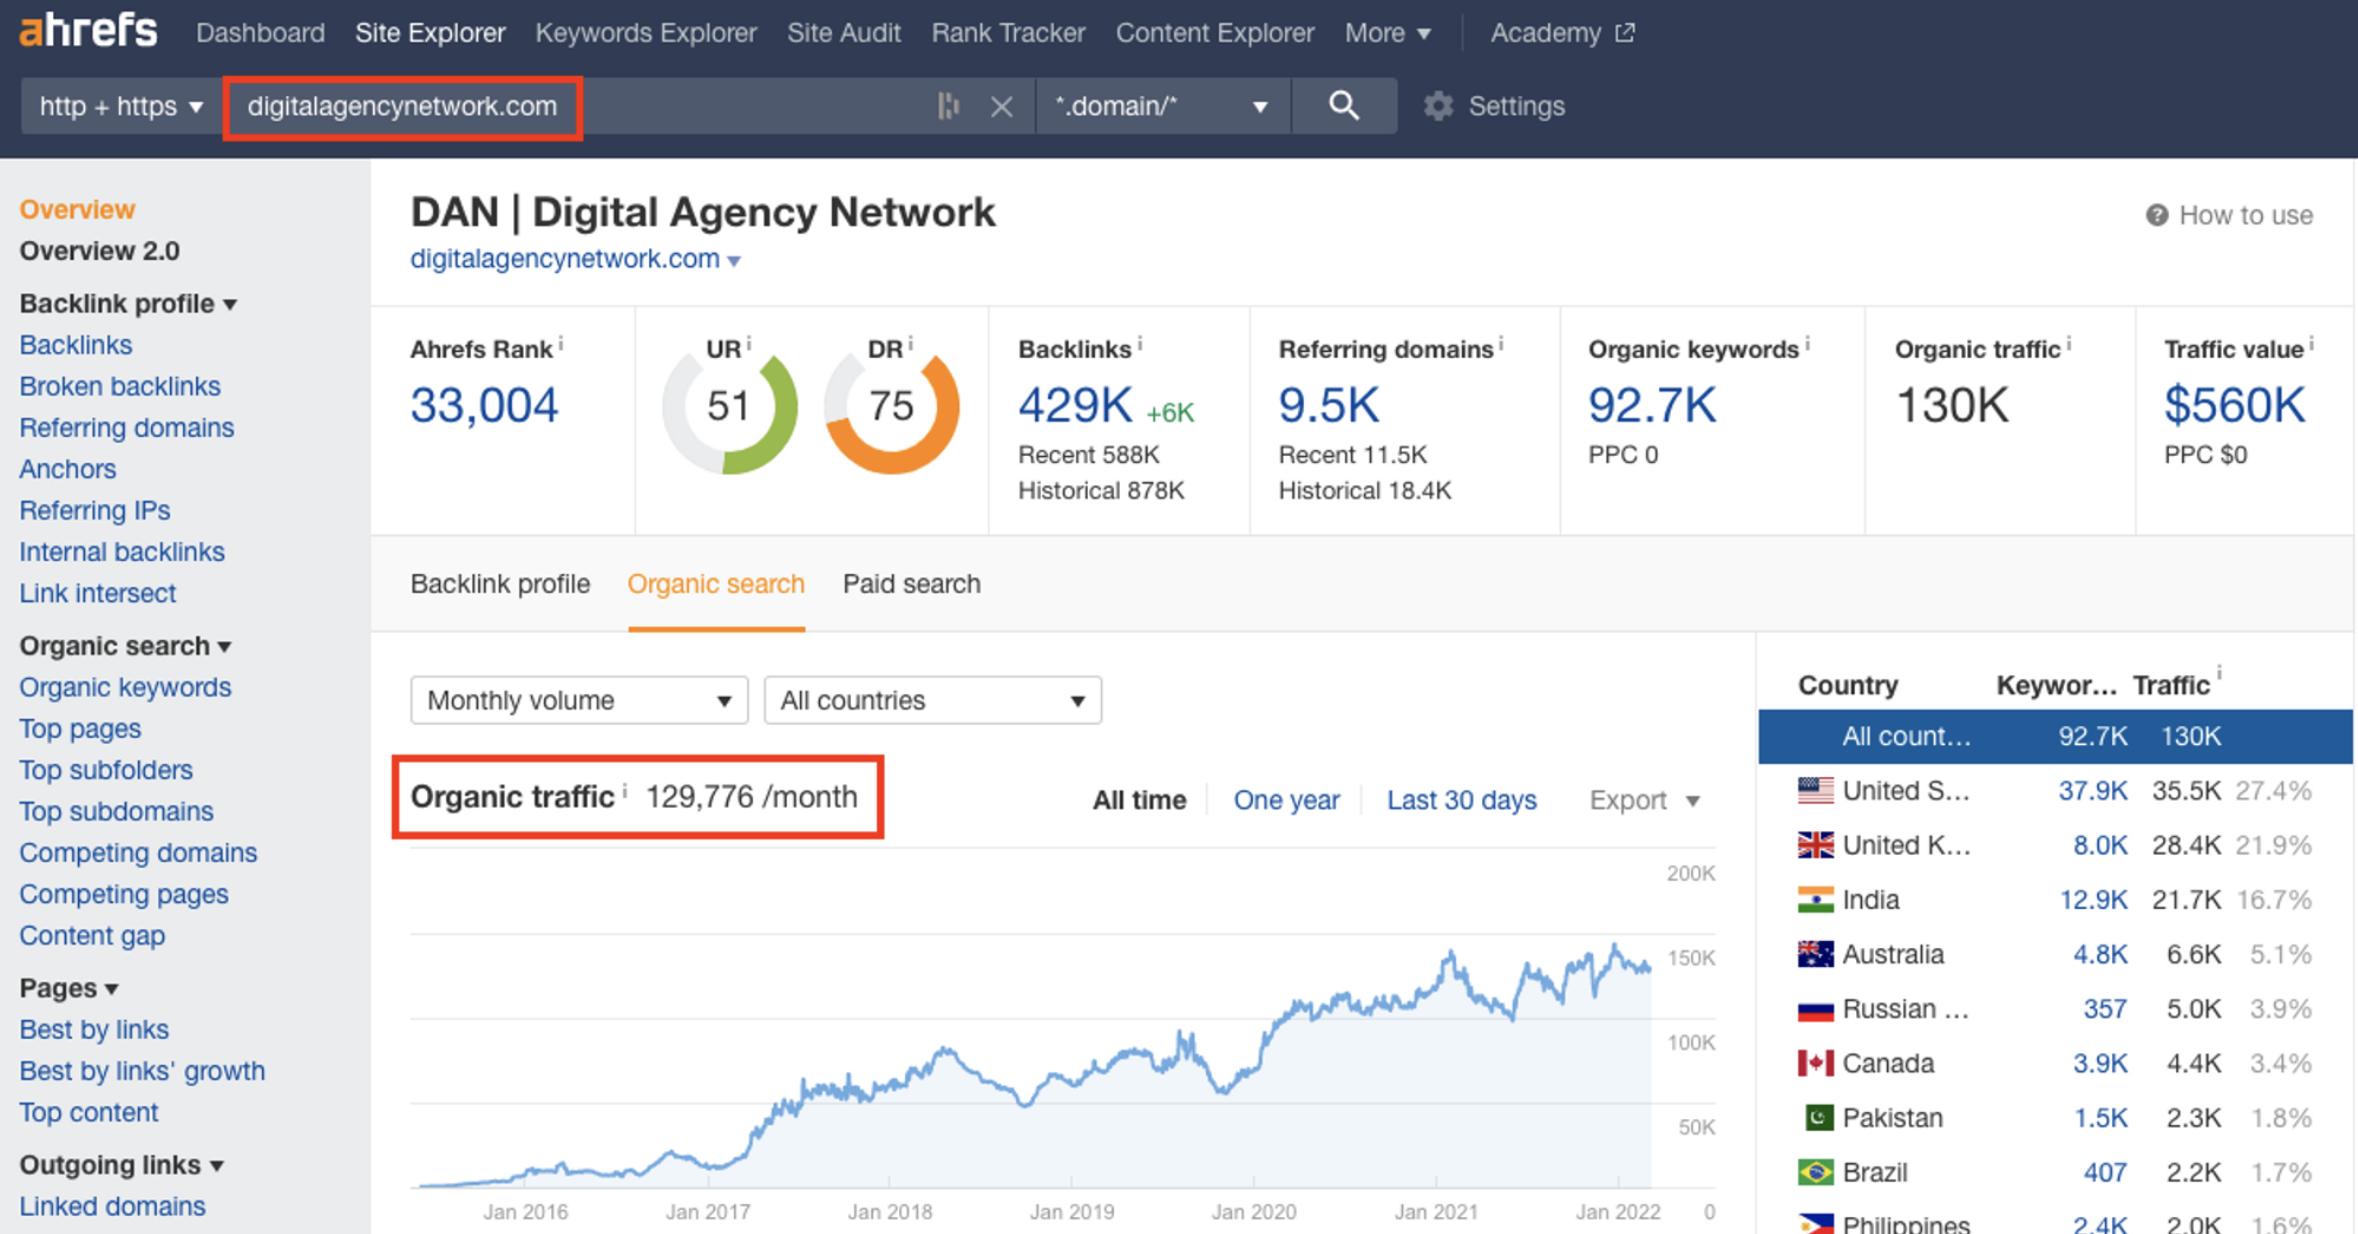Viewport: 2358px width, 1234px height.
Task: Switch to the Backlink profile tab
Action: click(x=500, y=584)
